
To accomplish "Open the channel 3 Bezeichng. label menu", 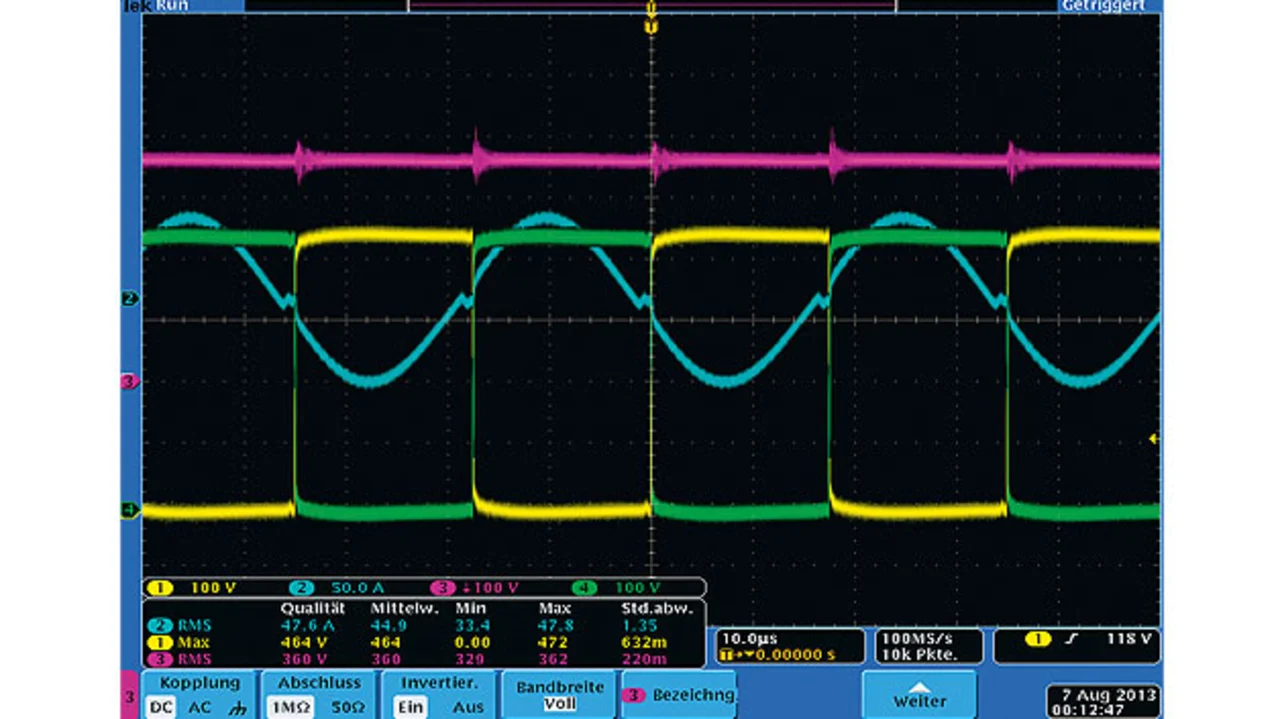I will 678,695.
